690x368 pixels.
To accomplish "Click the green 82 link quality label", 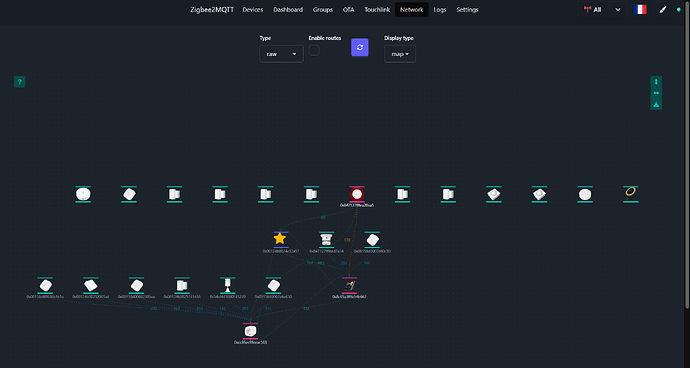I will (323, 217).
